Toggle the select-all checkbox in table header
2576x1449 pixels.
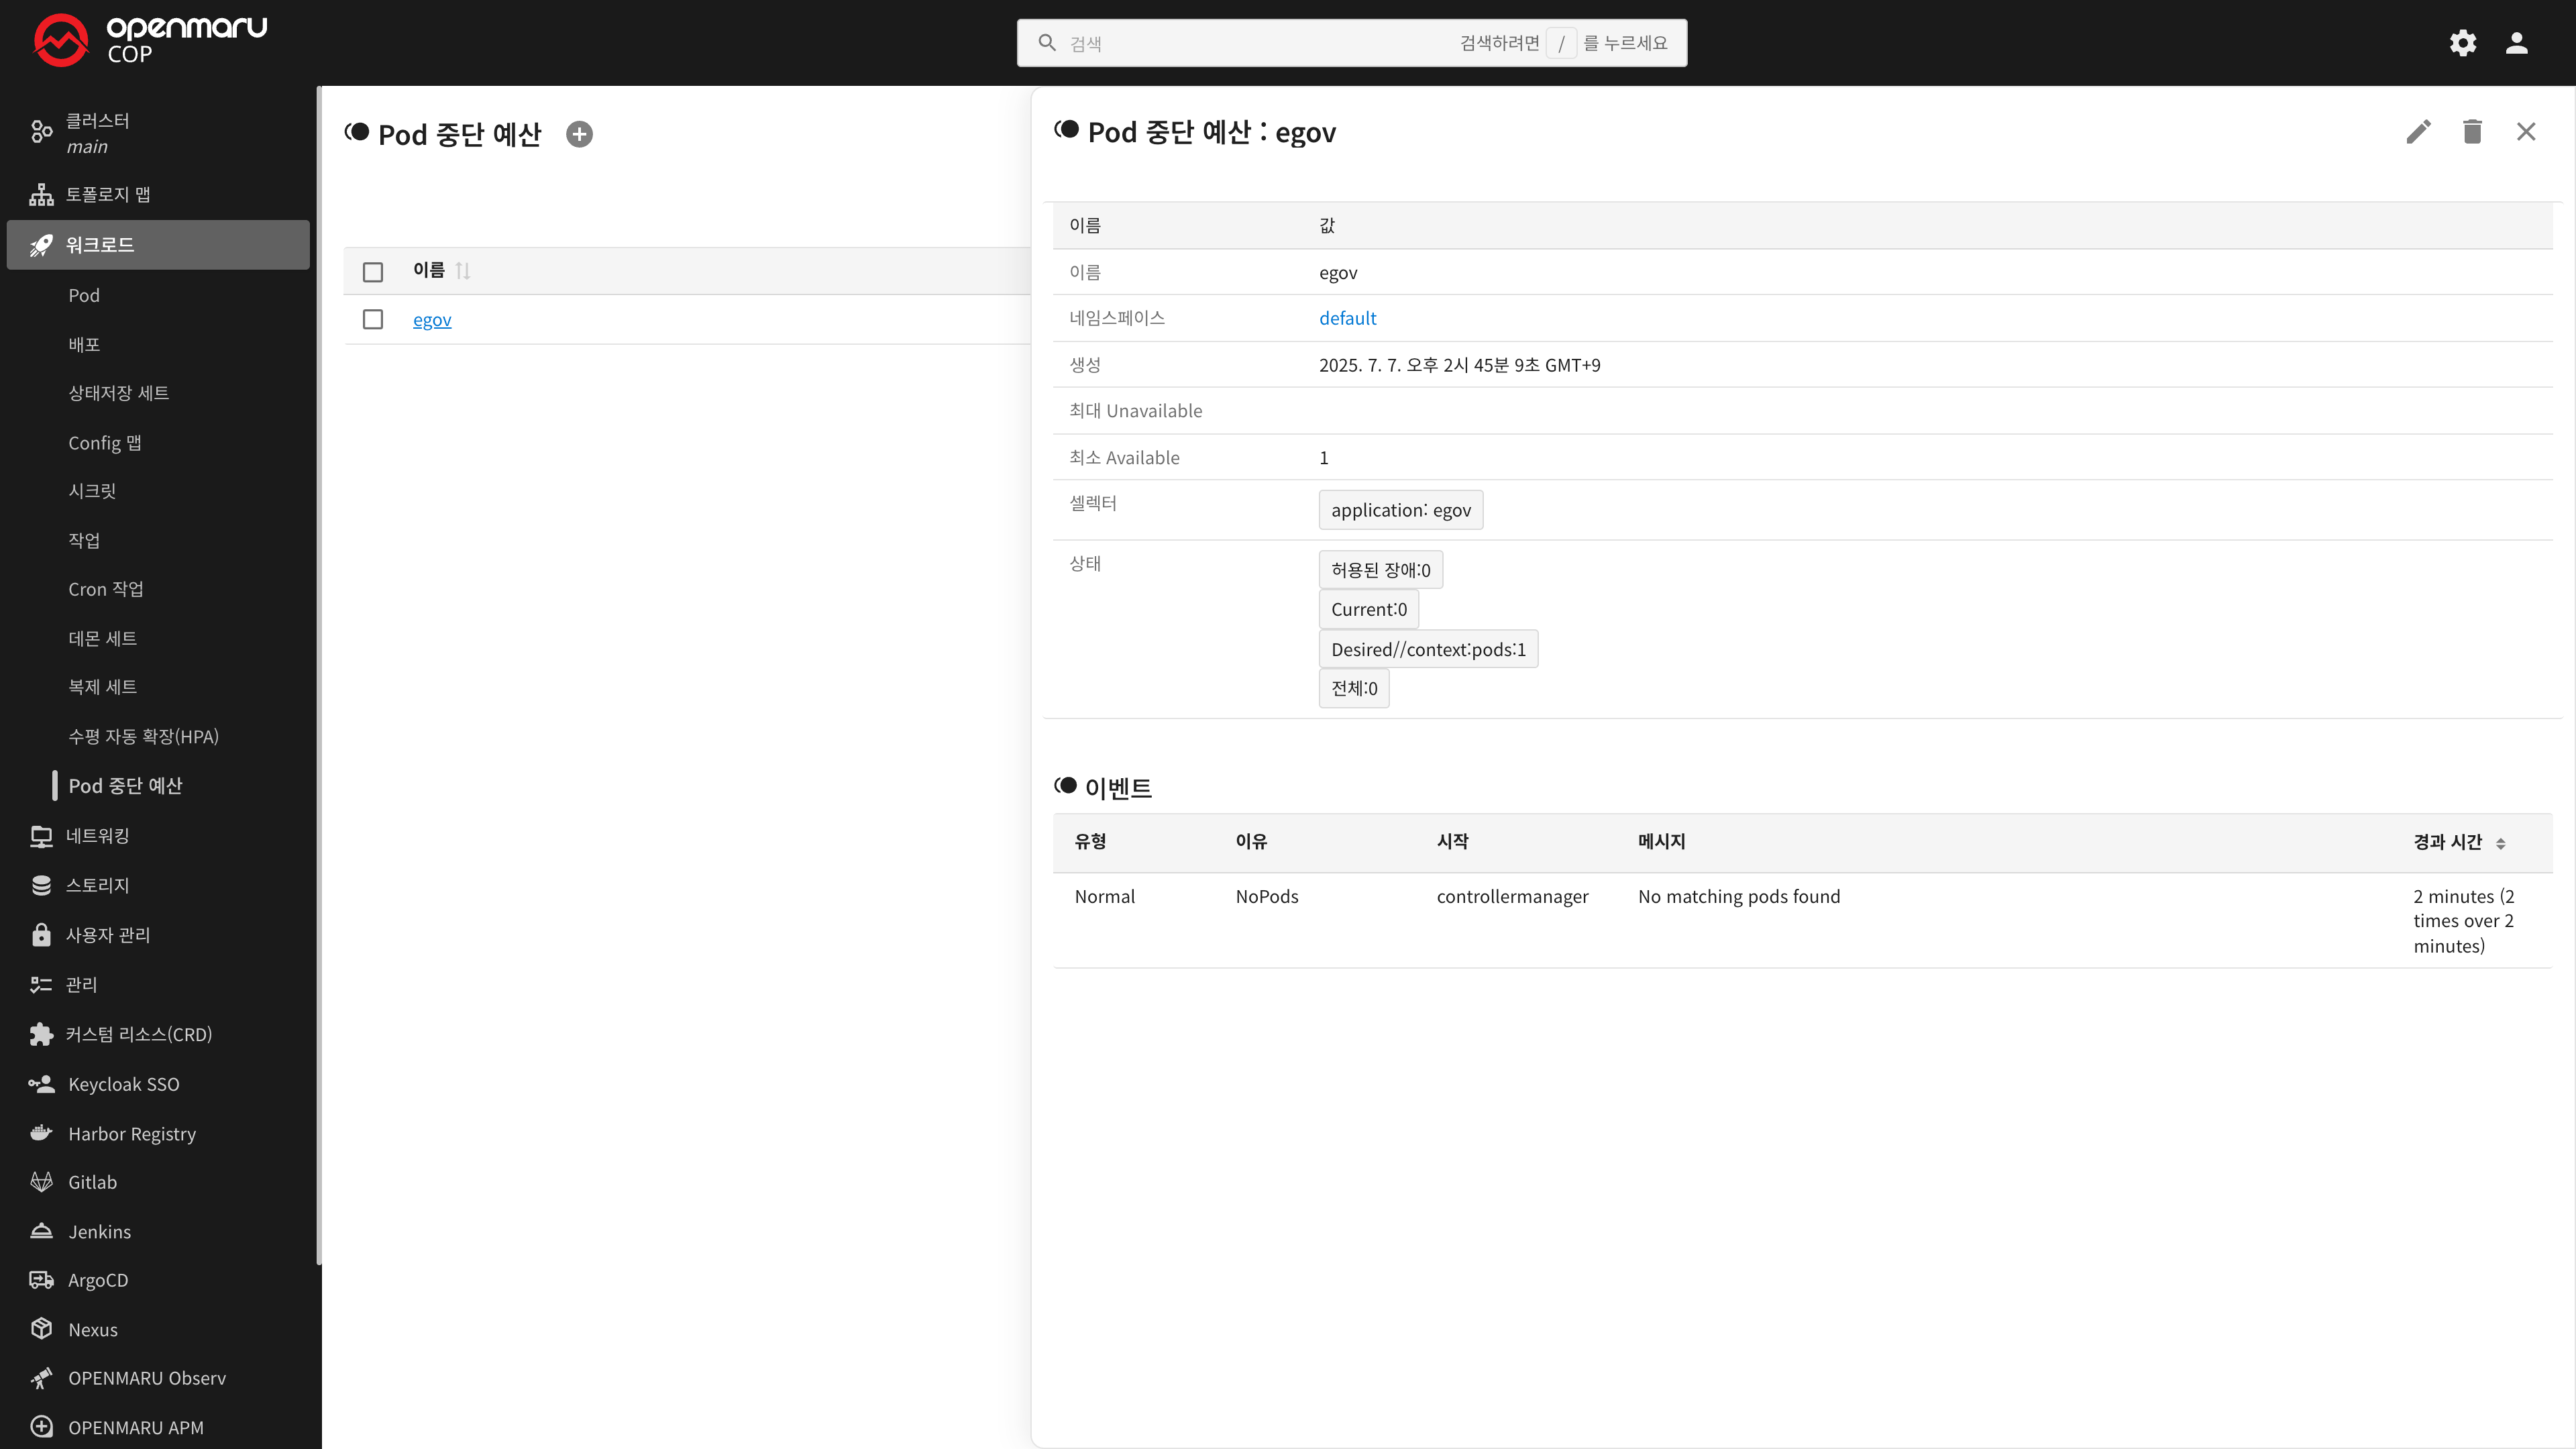[373, 272]
